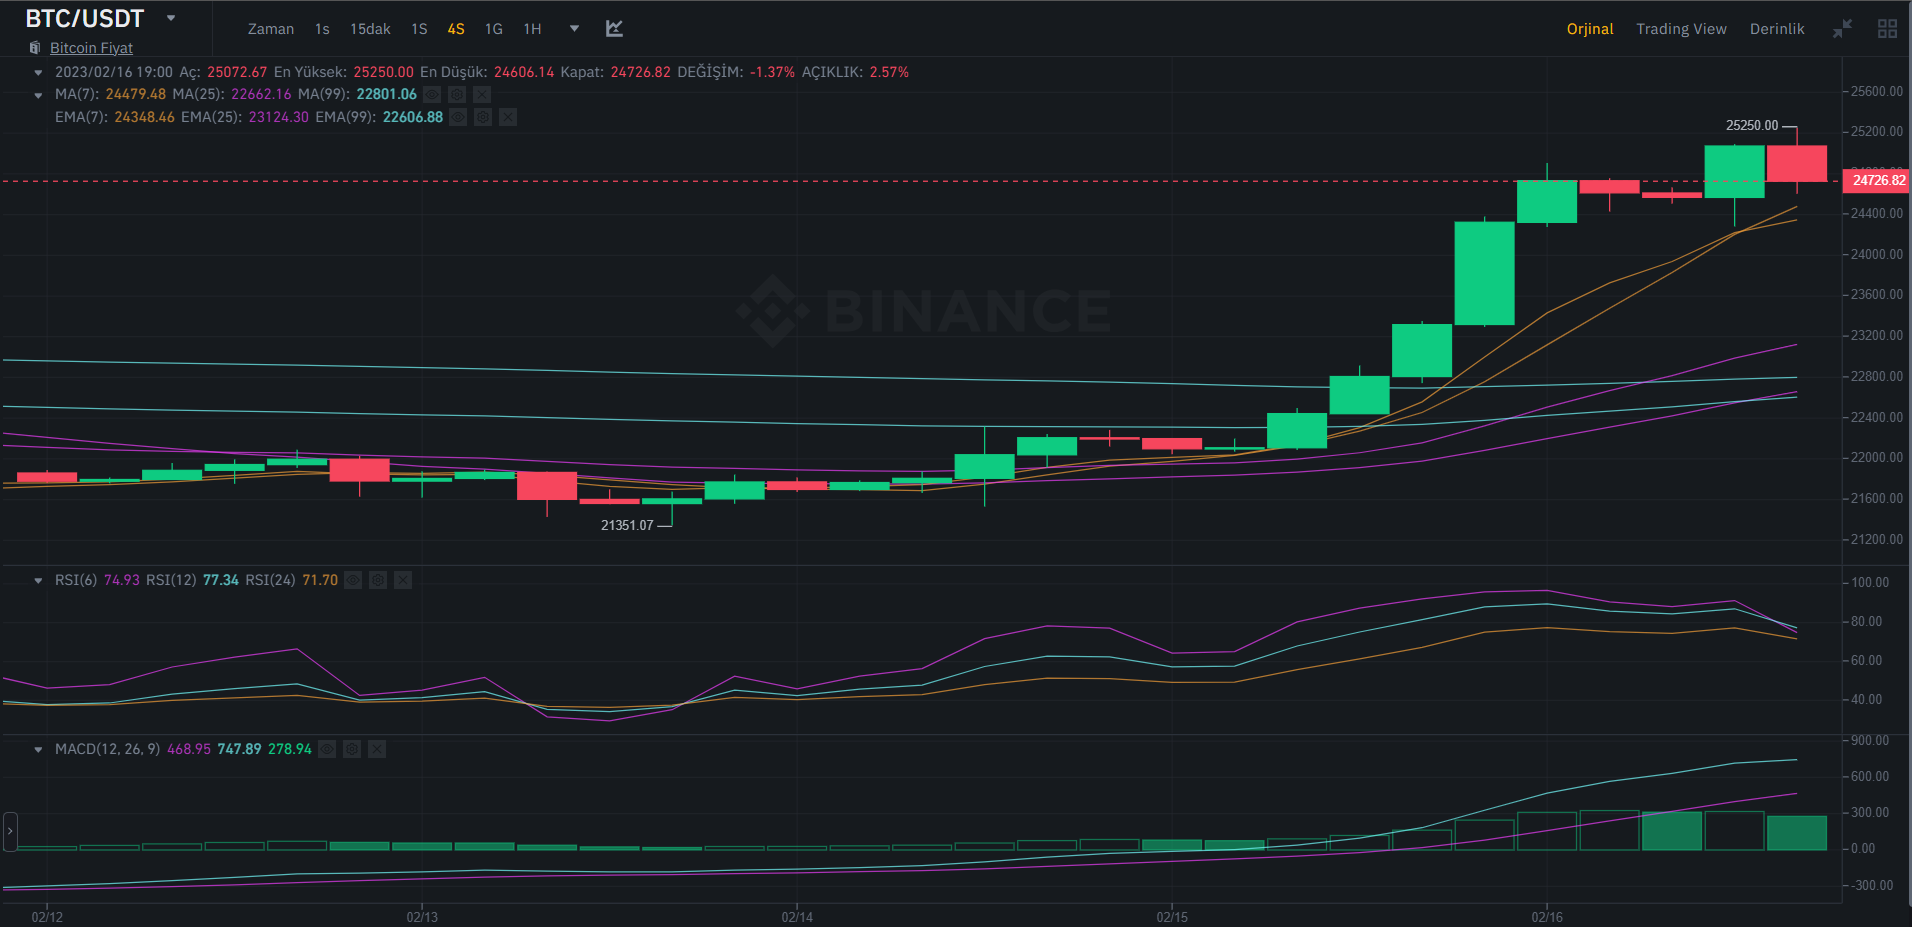Screen dimensions: 1912x927
Task: Expand more time intervals dropdown after 1H
Action: click(574, 29)
